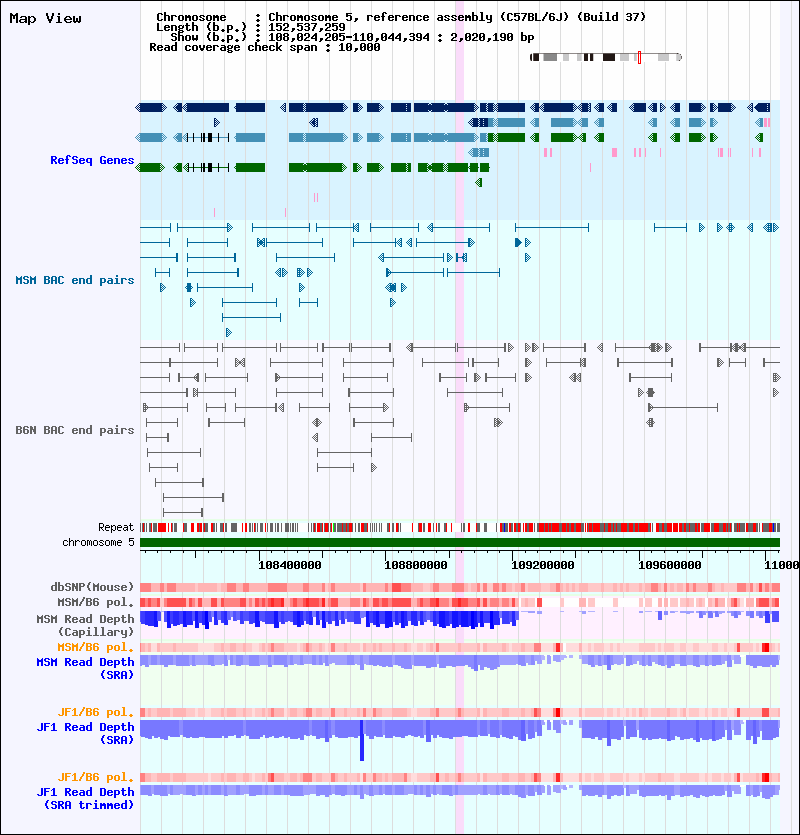
Task: Click the MSM Read Depth (Capillary) label
Action: click(85, 625)
